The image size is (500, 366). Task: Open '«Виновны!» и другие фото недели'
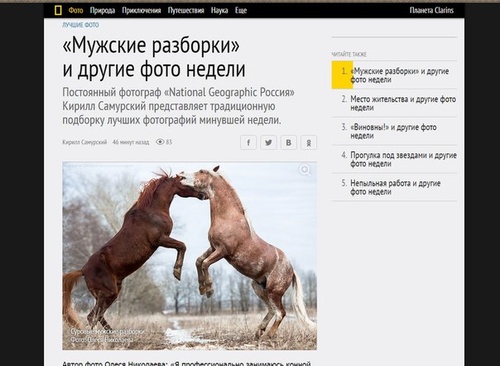[x=393, y=131]
